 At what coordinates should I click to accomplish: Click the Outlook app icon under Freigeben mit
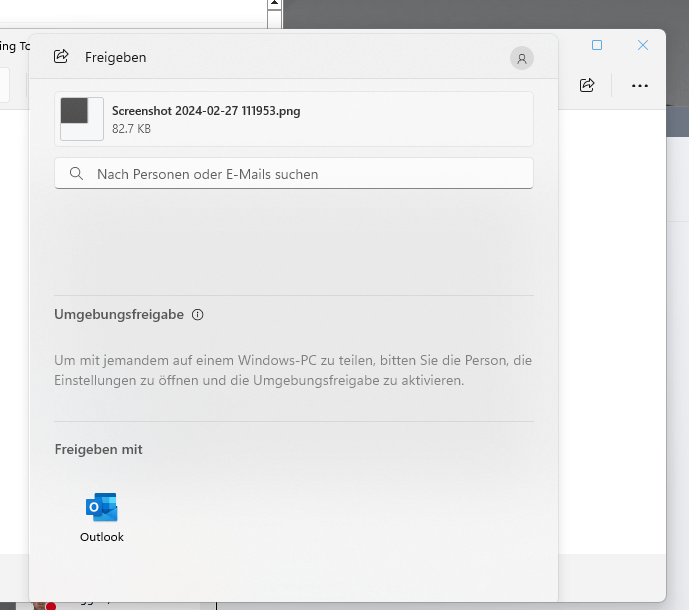click(102, 507)
